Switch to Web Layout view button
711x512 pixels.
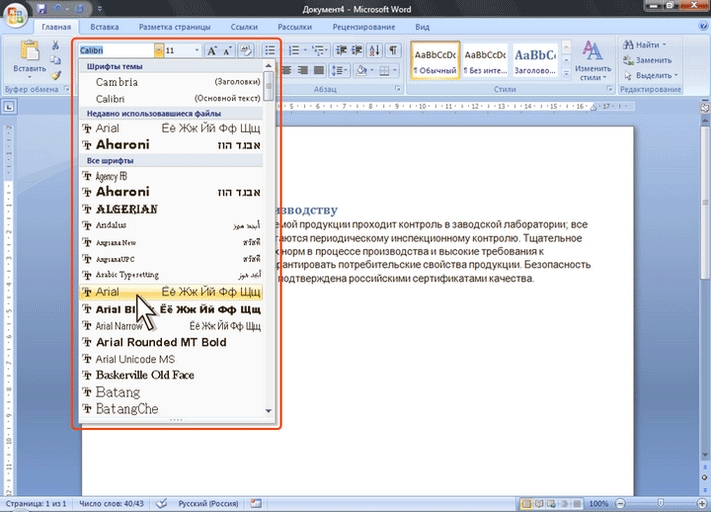(x=551, y=504)
